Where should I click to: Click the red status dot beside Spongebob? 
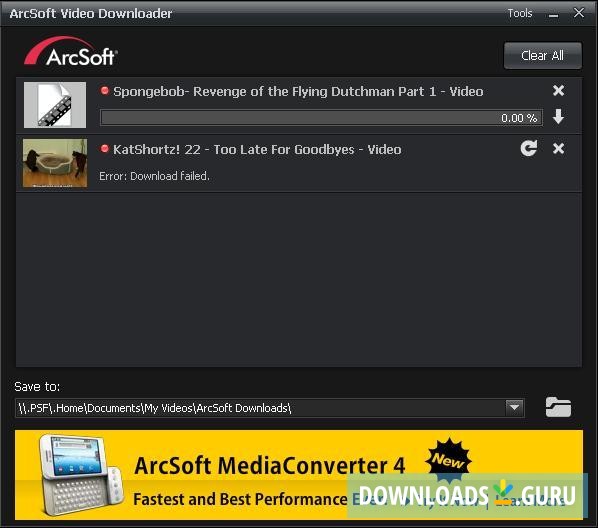(x=104, y=91)
